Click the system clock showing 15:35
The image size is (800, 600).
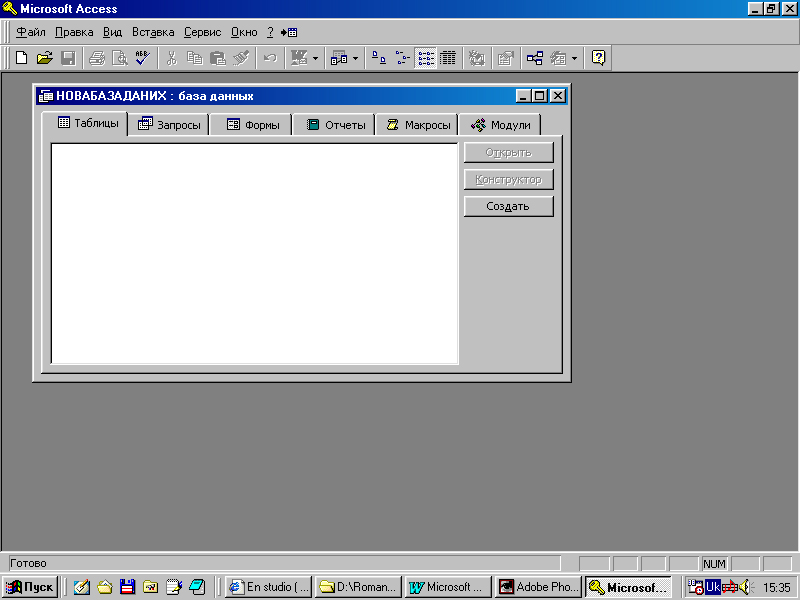coord(777,588)
